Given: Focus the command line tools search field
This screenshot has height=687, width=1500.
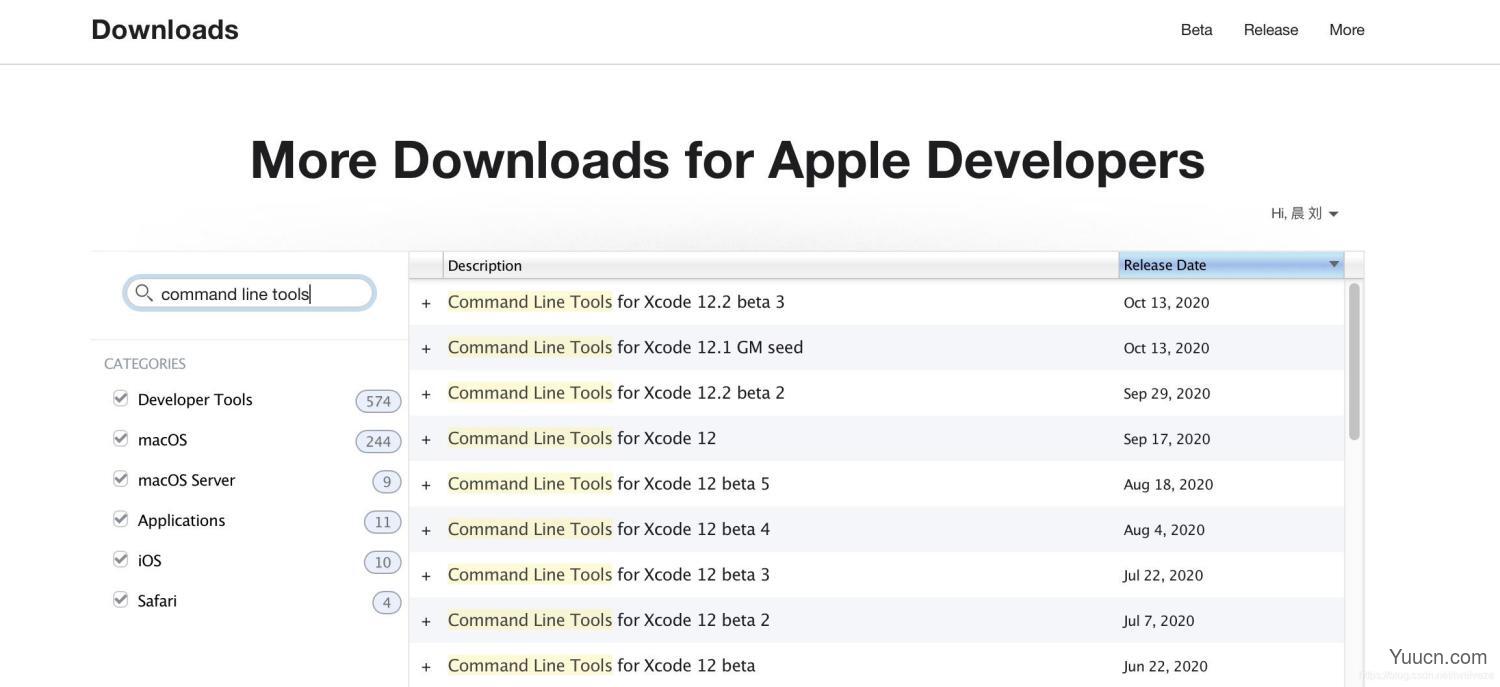Looking at the screenshot, I should (x=250, y=293).
